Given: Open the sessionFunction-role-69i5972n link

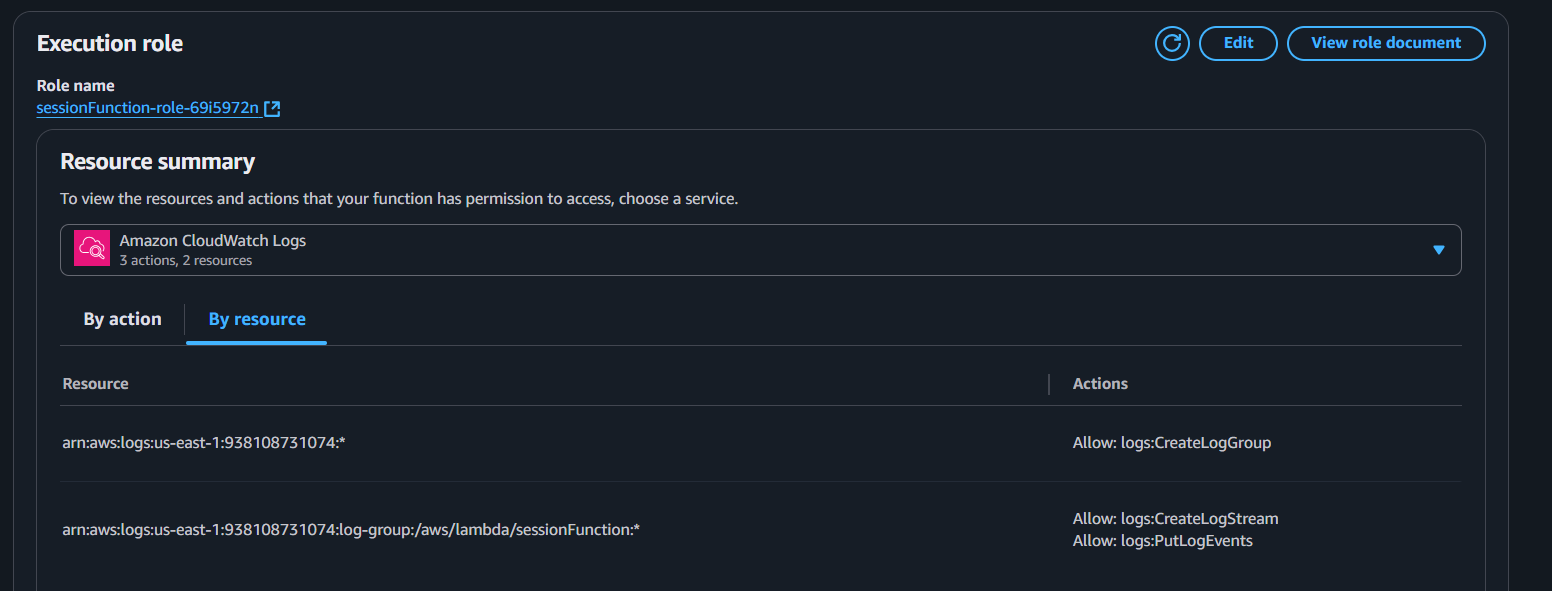Looking at the screenshot, I should [148, 108].
